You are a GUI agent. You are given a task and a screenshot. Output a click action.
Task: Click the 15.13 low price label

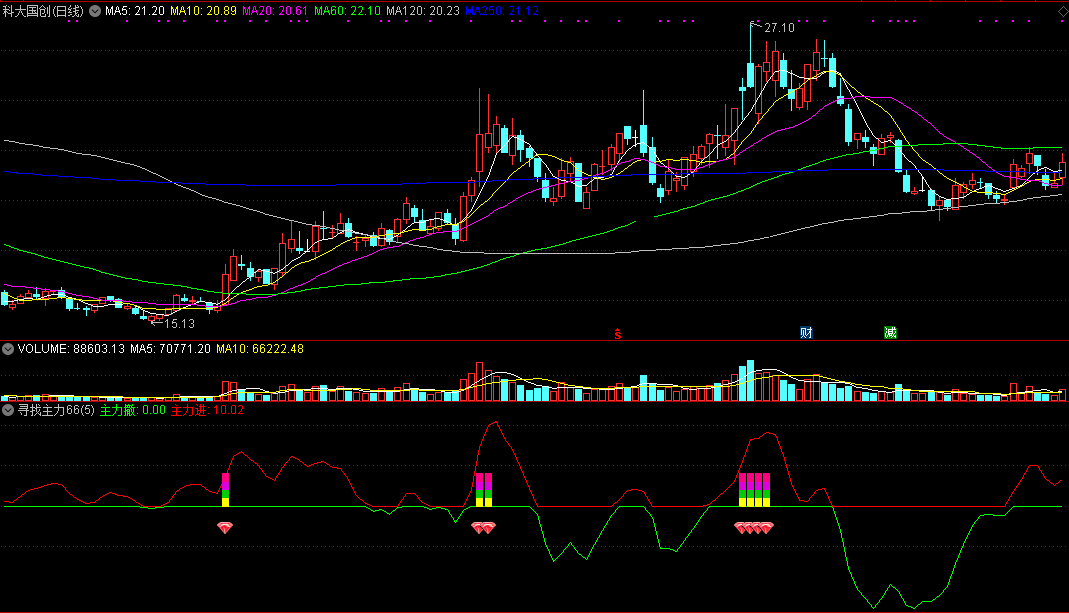(179, 324)
